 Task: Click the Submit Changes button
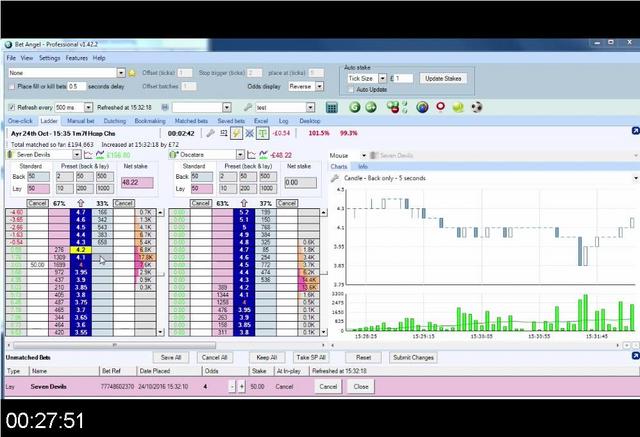[x=413, y=358]
